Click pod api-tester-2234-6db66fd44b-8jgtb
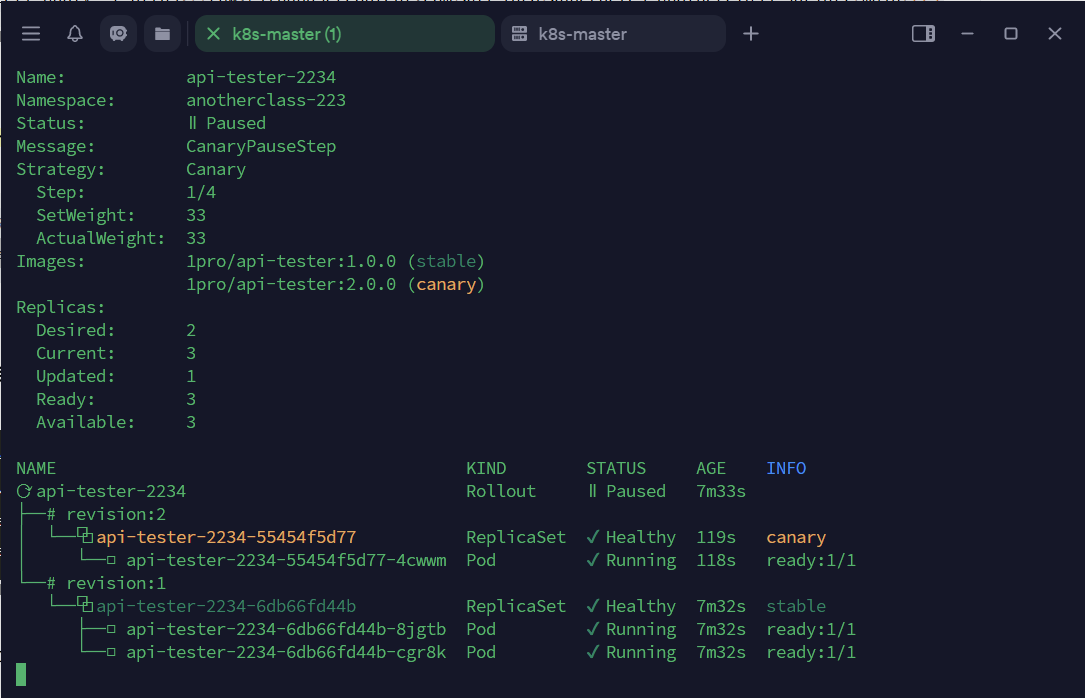This screenshot has width=1085, height=698. click(286, 629)
